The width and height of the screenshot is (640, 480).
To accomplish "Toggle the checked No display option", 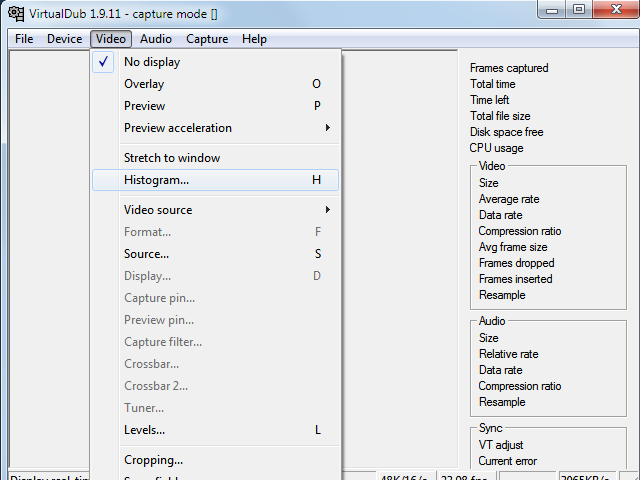I will 216,62.
